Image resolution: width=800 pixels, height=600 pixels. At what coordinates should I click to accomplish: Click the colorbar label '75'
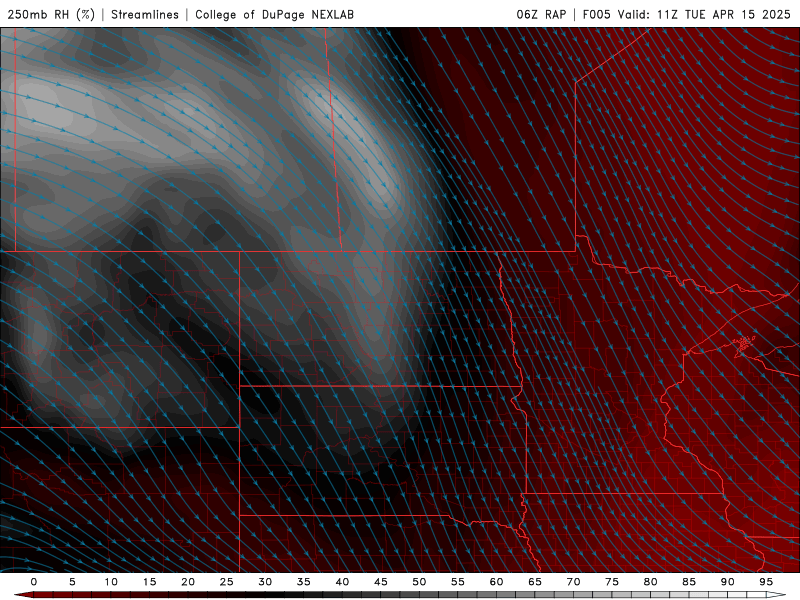(x=612, y=582)
